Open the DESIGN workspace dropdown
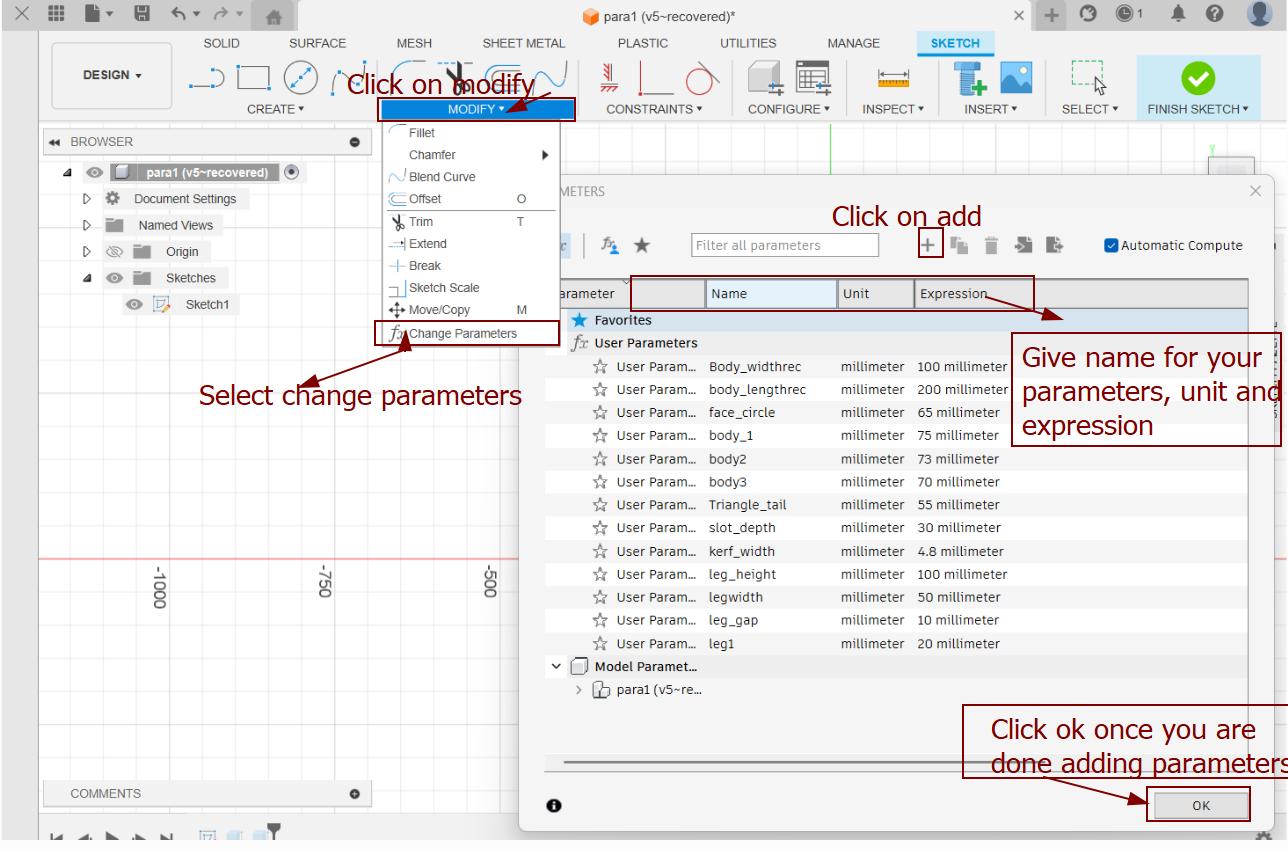The width and height of the screenshot is (1288, 851). click(x=112, y=75)
